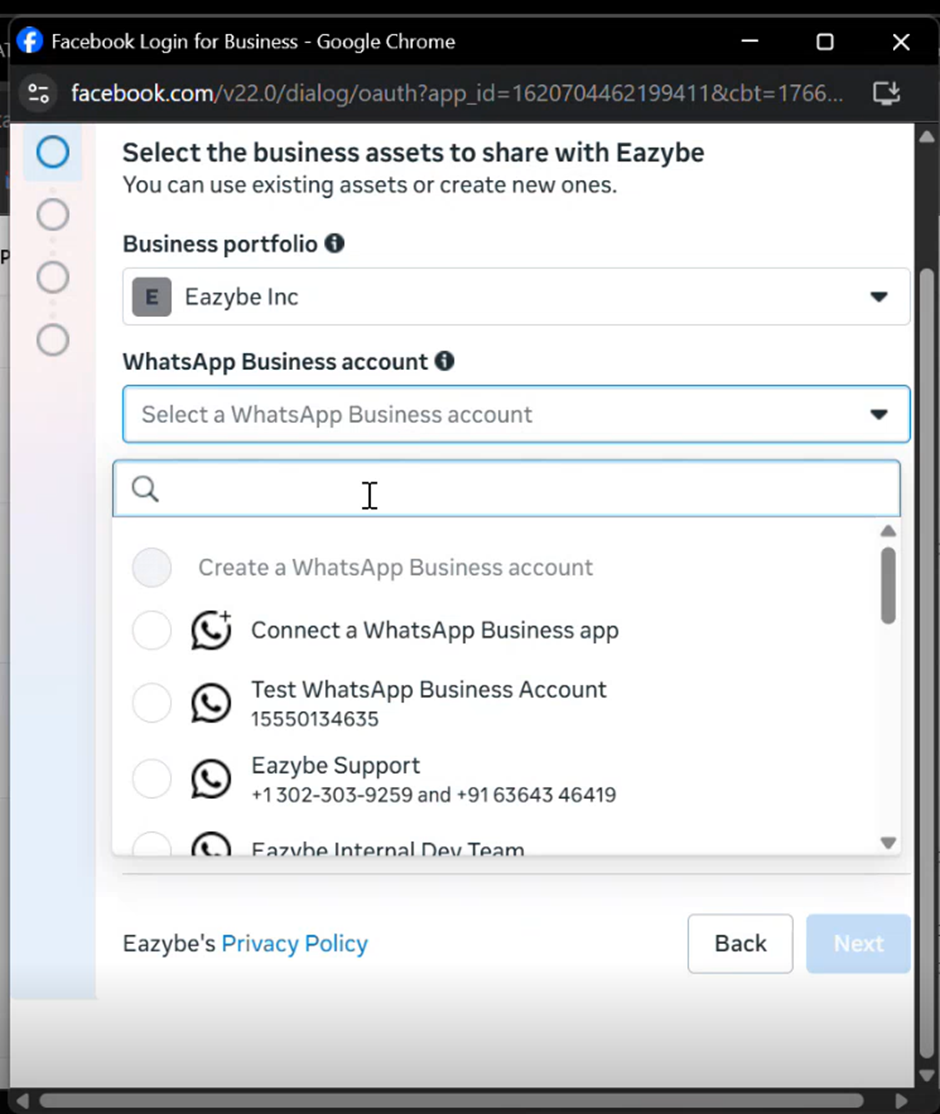Click WhatsApp icon beside Connect a WhatsApp Business app

click(212, 630)
